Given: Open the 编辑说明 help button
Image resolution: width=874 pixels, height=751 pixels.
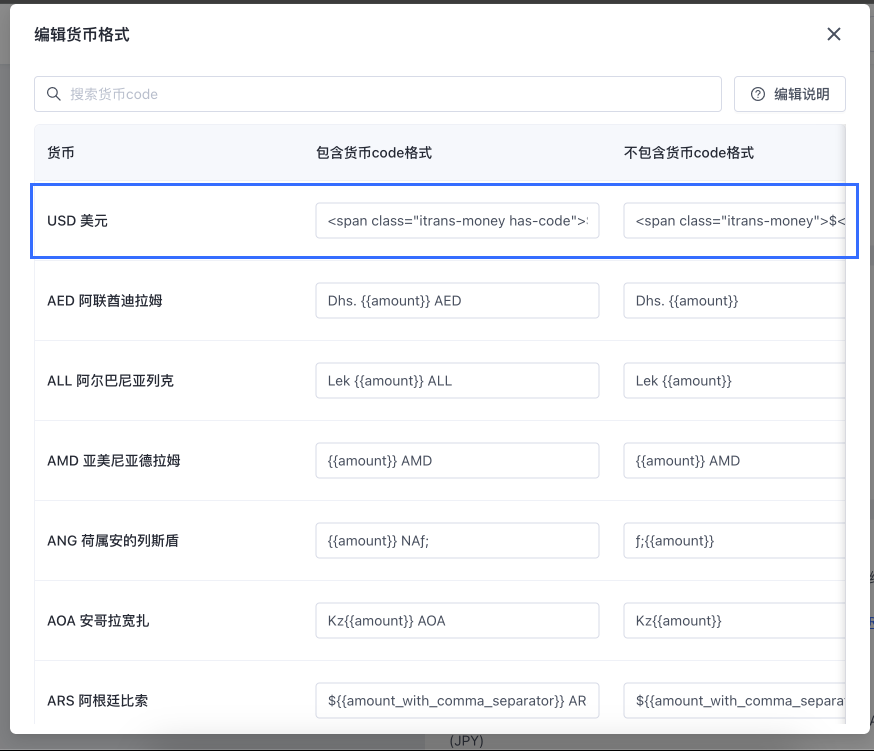Looking at the screenshot, I should tap(789, 94).
